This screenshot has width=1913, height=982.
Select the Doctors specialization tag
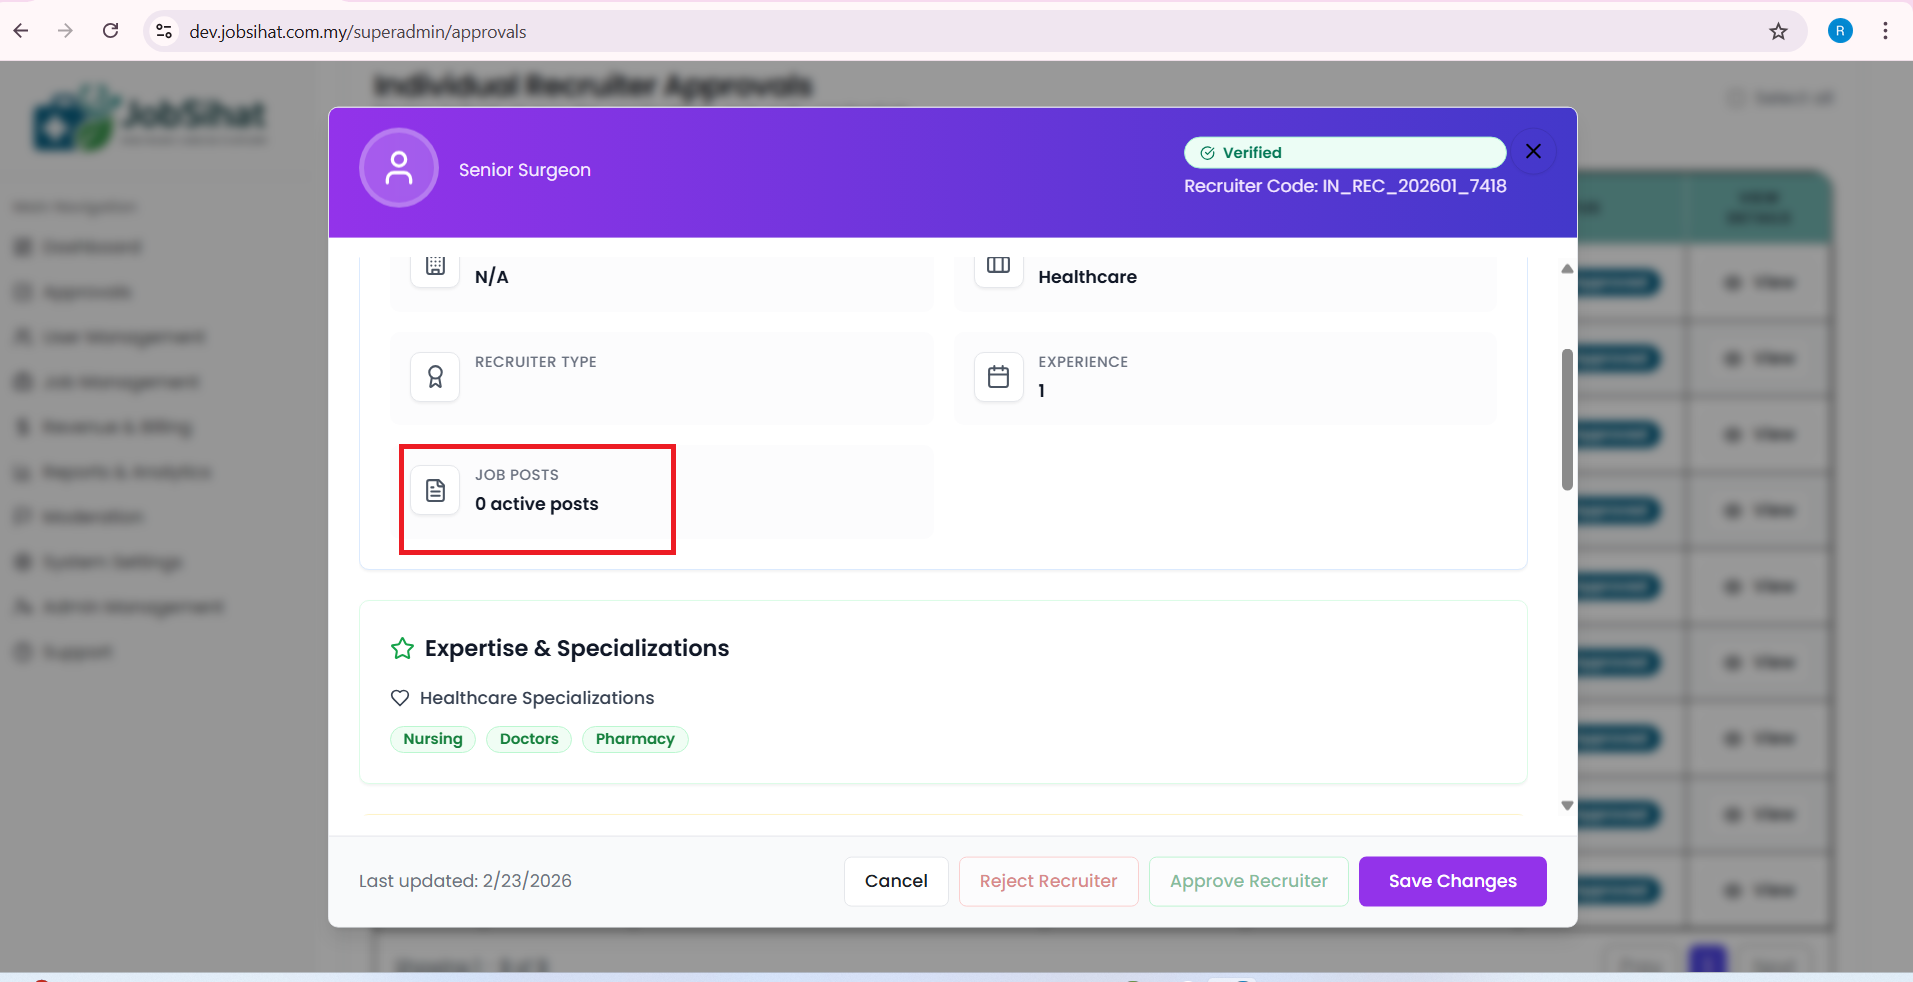click(529, 739)
